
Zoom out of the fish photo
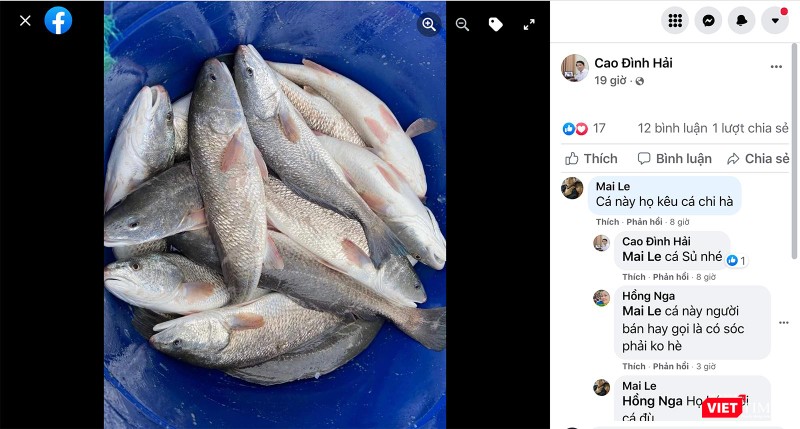pyautogui.click(x=462, y=25)
